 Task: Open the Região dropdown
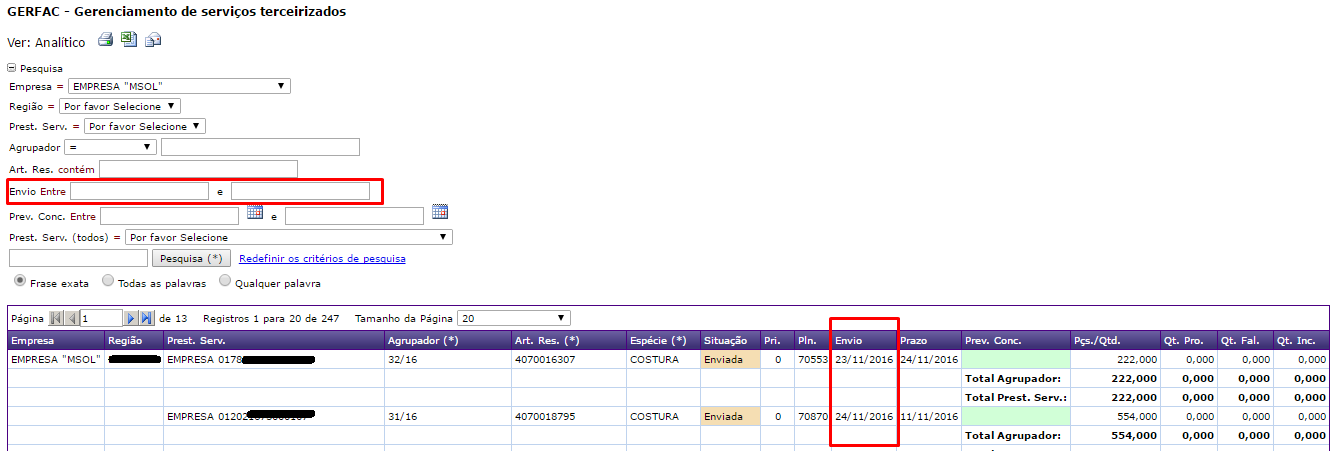click(x=120, y=106)
